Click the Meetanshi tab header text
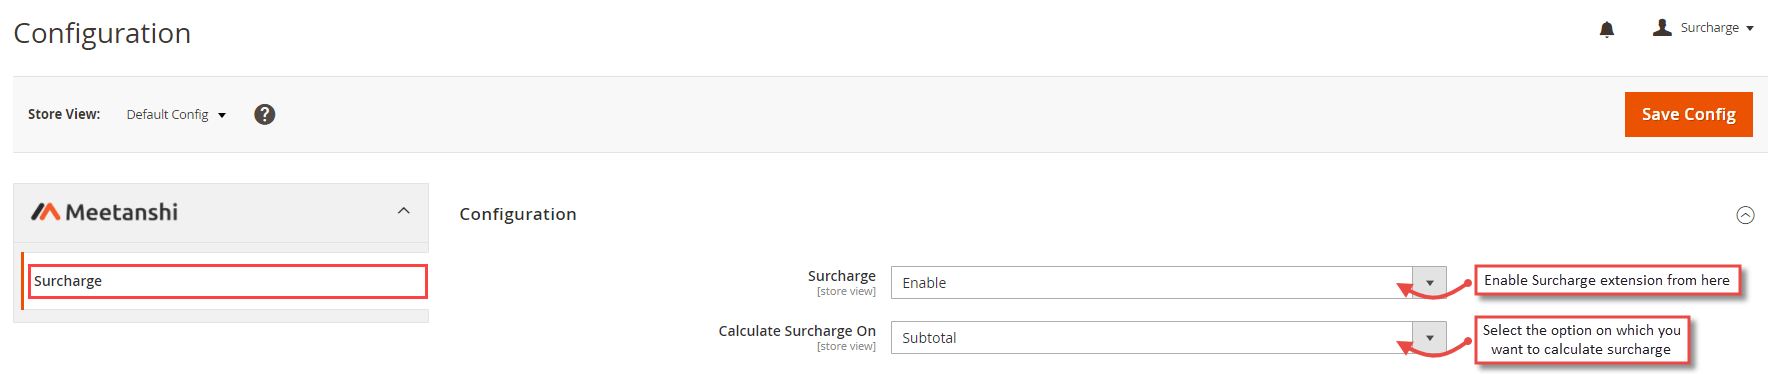This screenshot has height=374, width=1768. (121, 212)
